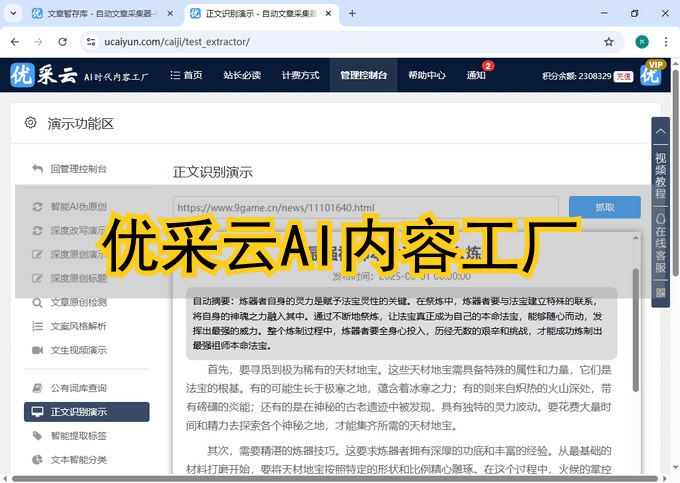Click the gear icon beside 演示功能区
680x483 pixels.
click(31, 123)
